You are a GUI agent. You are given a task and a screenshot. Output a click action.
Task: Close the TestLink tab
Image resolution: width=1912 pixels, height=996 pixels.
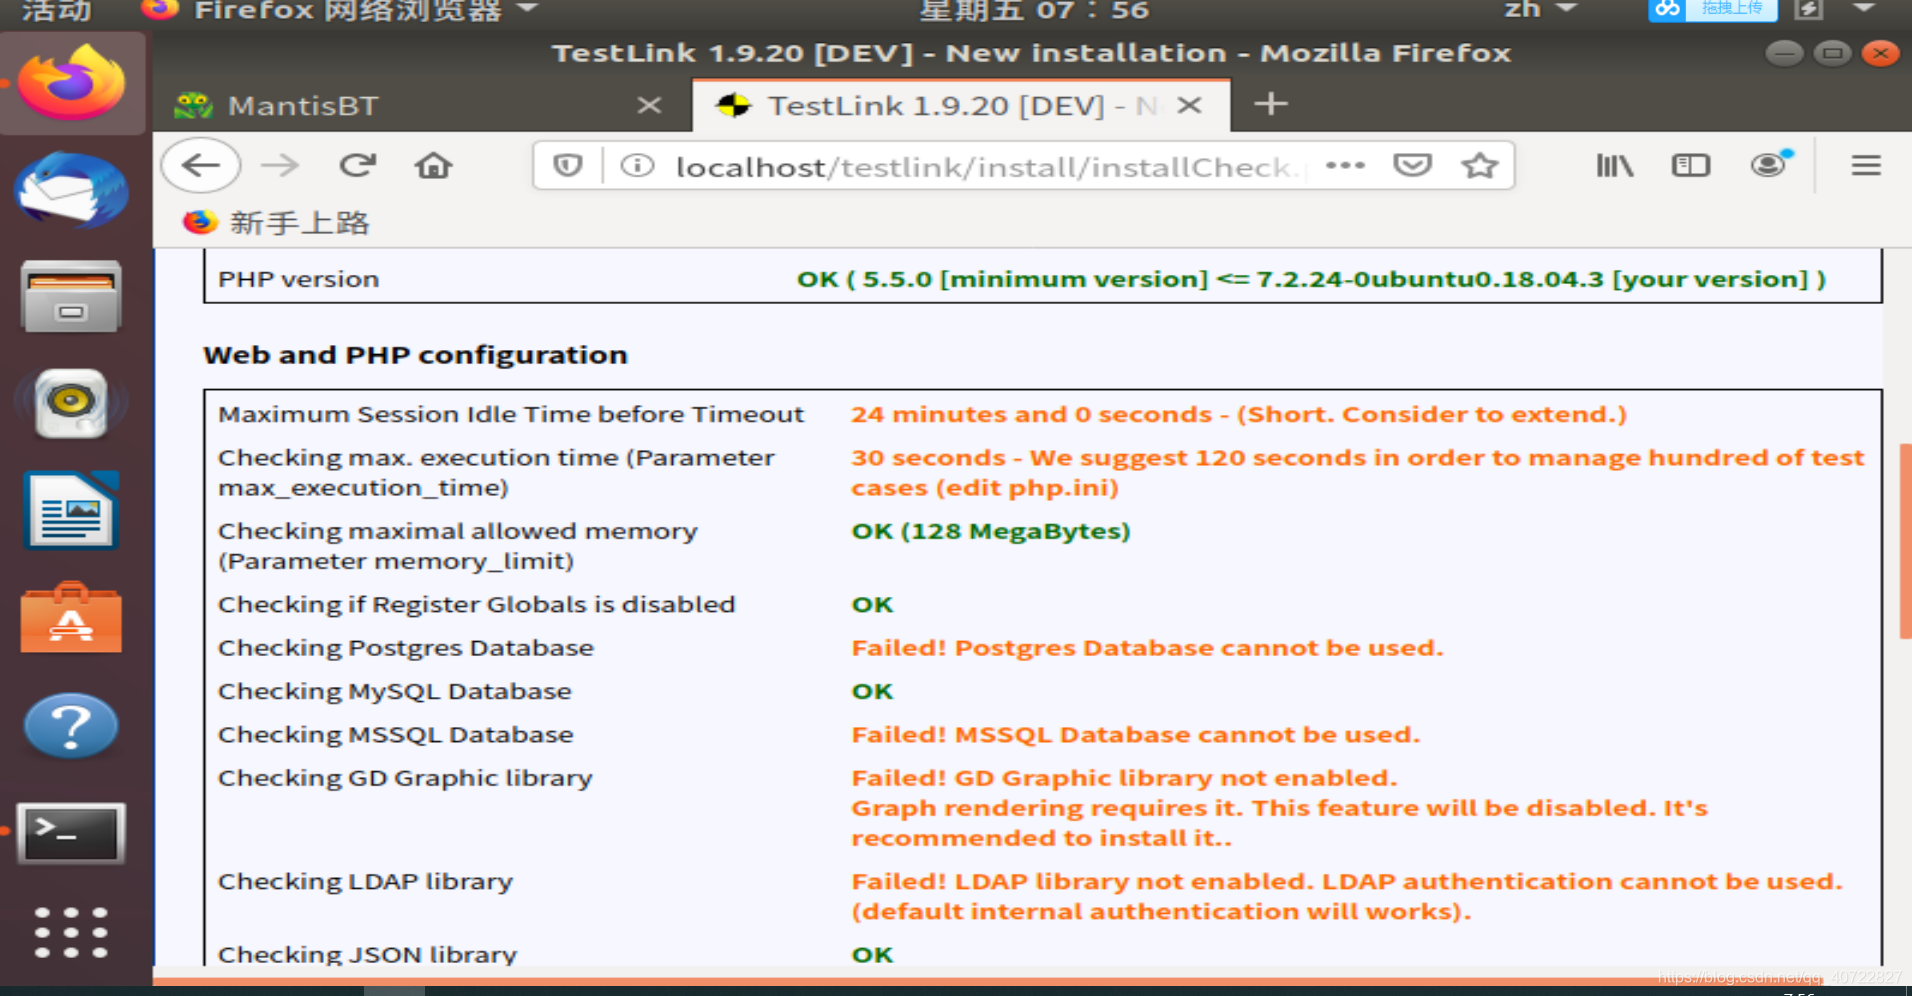[x=1189, y=105]
